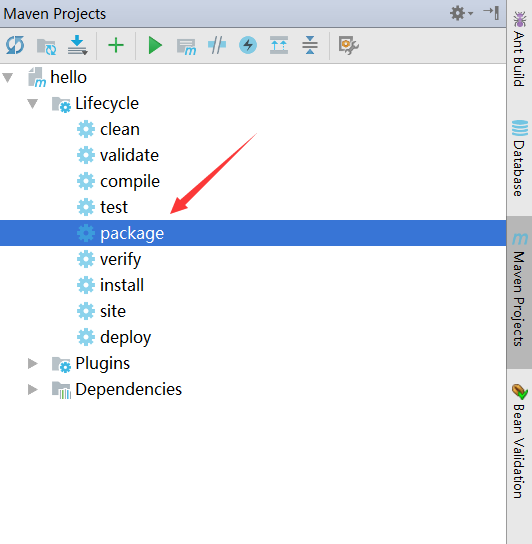Click the Maven Projects side tab
Viewport: 532px width, 544px height.
tap(519, 292)
